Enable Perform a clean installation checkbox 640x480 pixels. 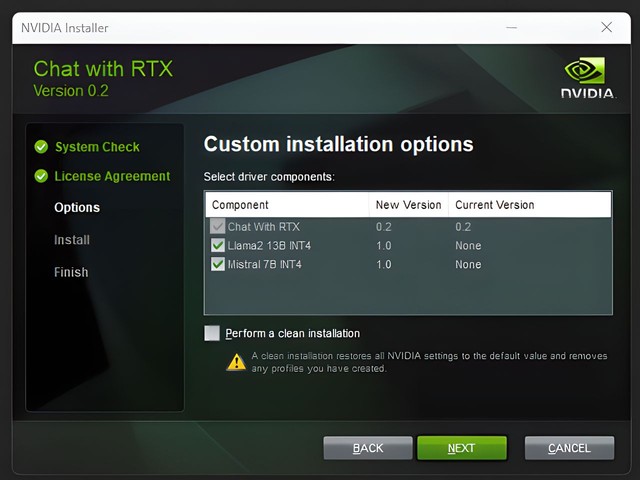click(x=212, y=333)
